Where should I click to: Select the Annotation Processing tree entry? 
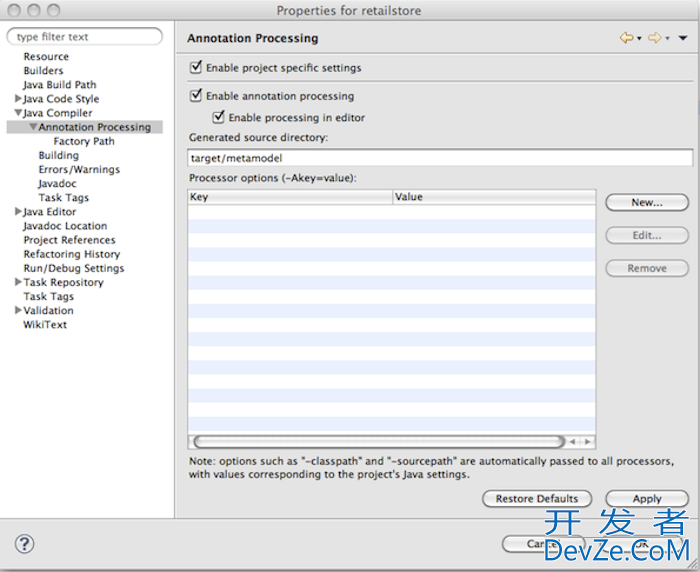95,127
